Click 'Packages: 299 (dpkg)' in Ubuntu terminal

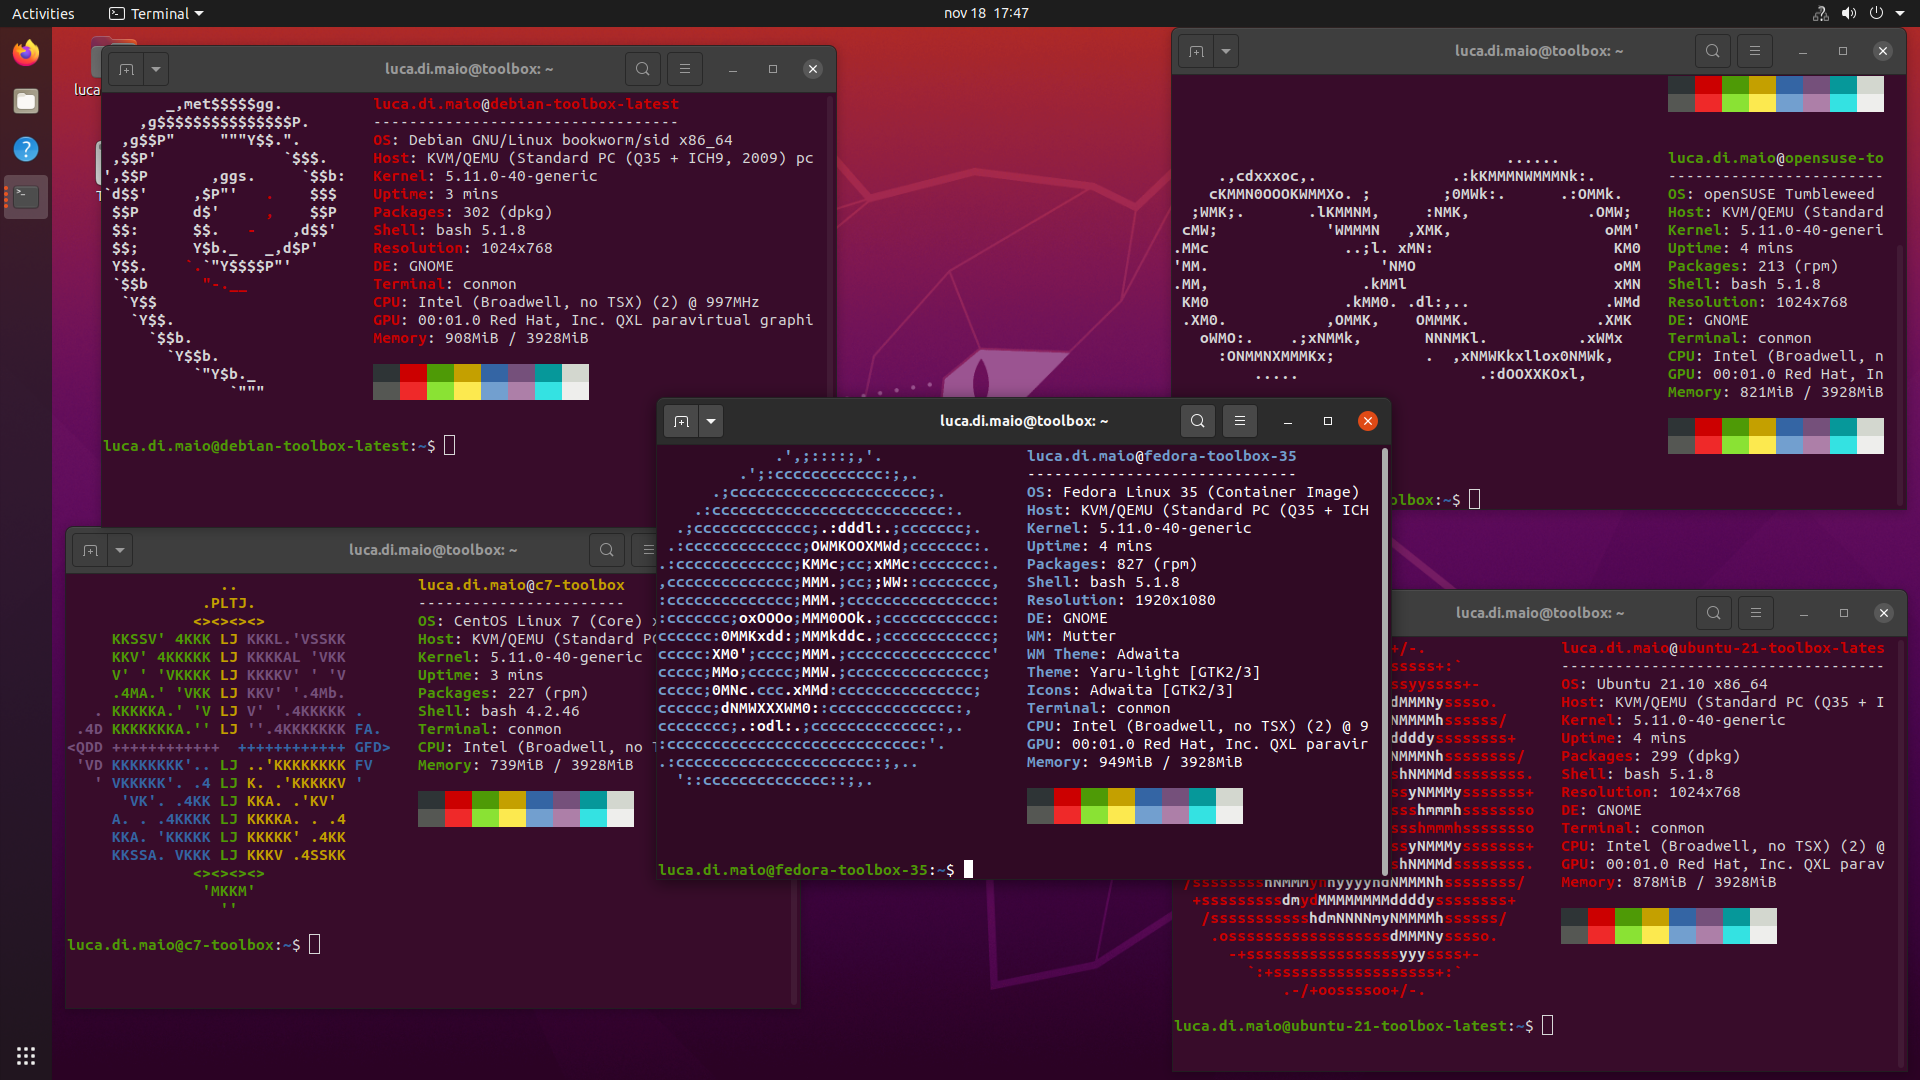(x=1651, y=756)
